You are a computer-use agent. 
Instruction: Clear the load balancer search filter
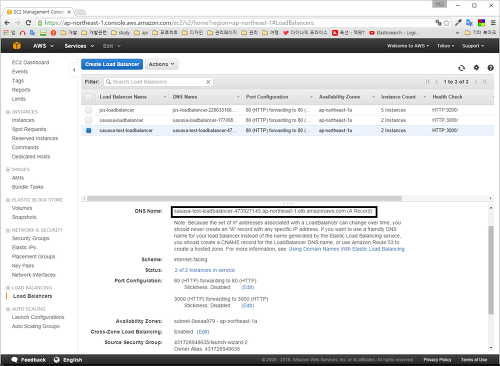pyautogui.click(x=208, y=82)
